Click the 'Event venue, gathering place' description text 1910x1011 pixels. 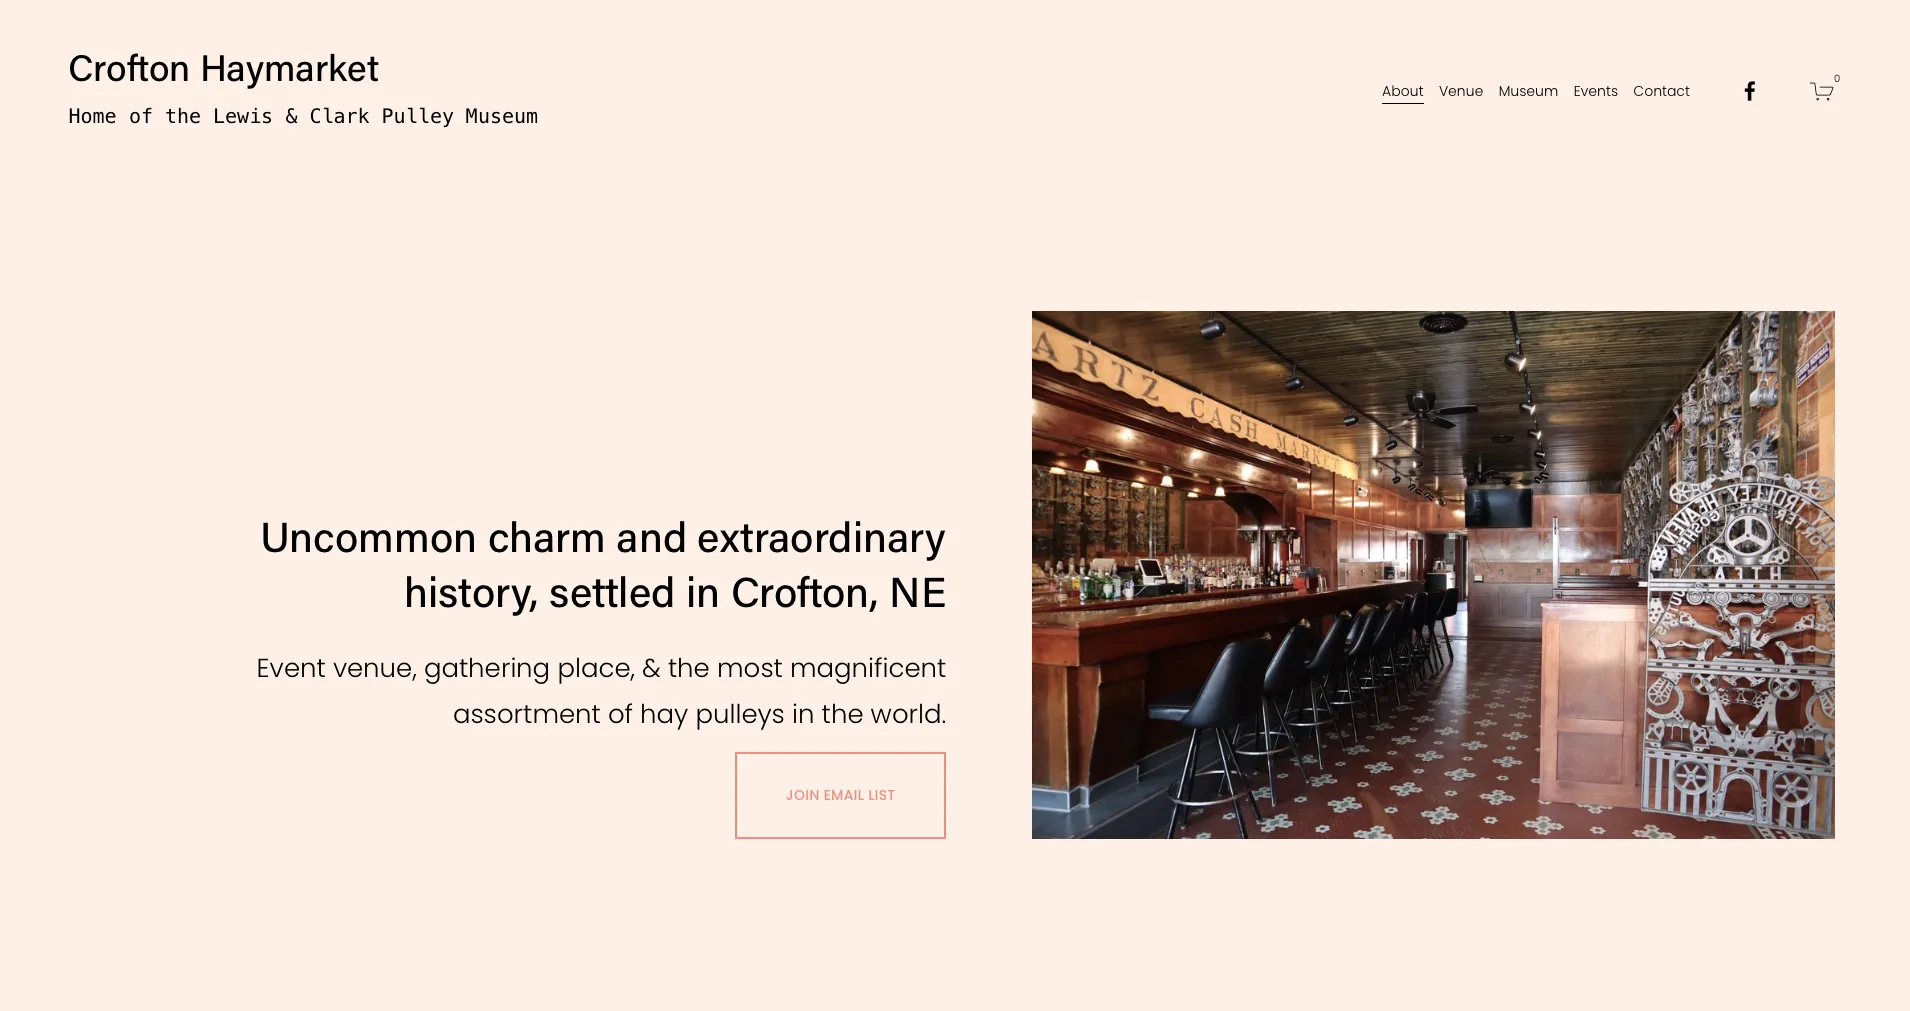[x=601, y=691]
